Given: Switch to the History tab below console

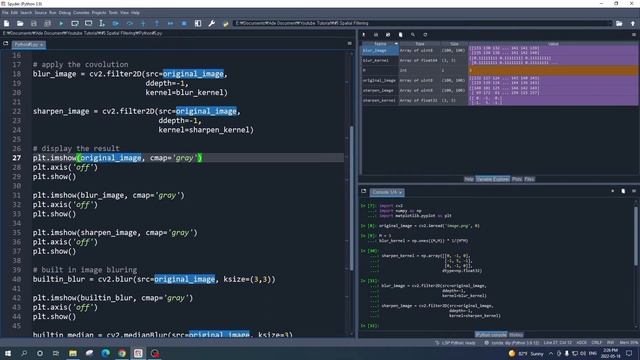Looking at the screenshot, I should [x=516, y=335].
